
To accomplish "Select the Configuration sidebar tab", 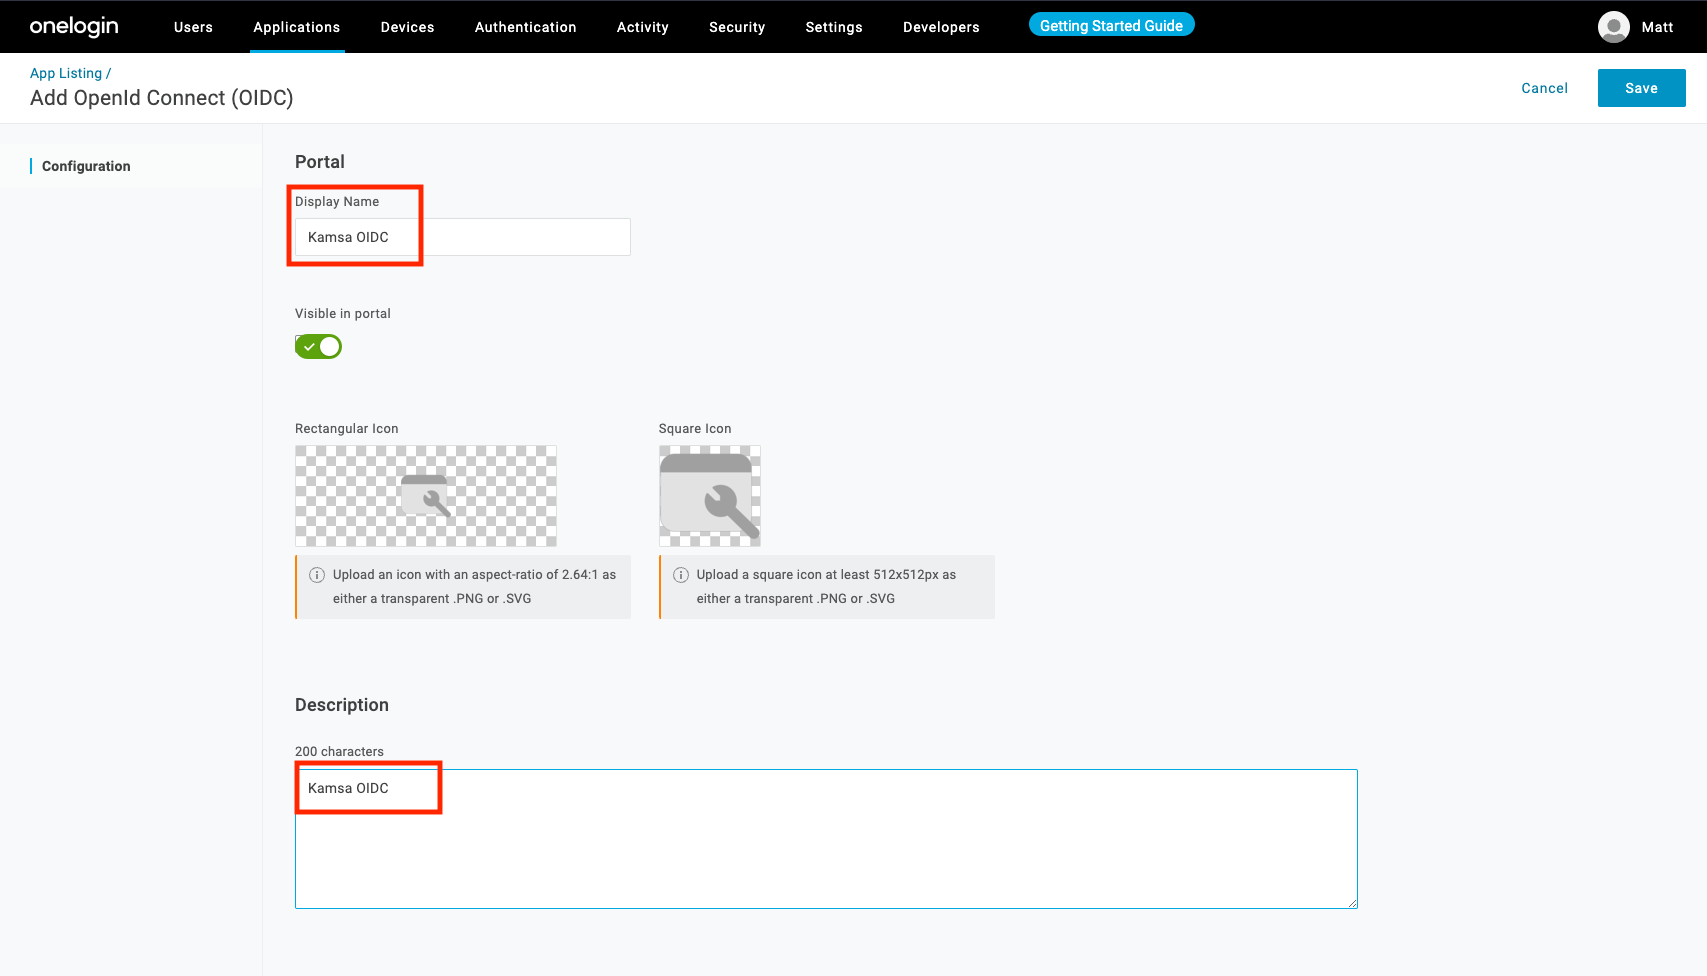I will click(86, 166).
